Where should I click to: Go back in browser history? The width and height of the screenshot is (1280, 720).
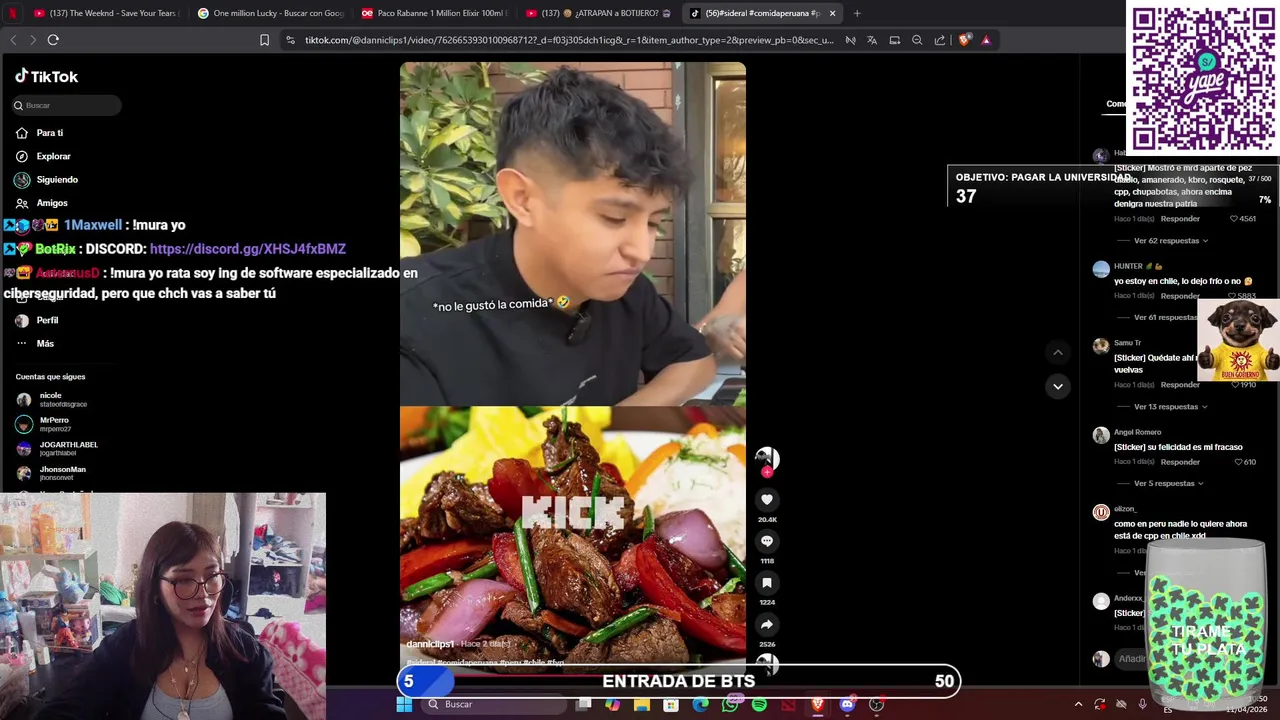[x=13, y=40]
